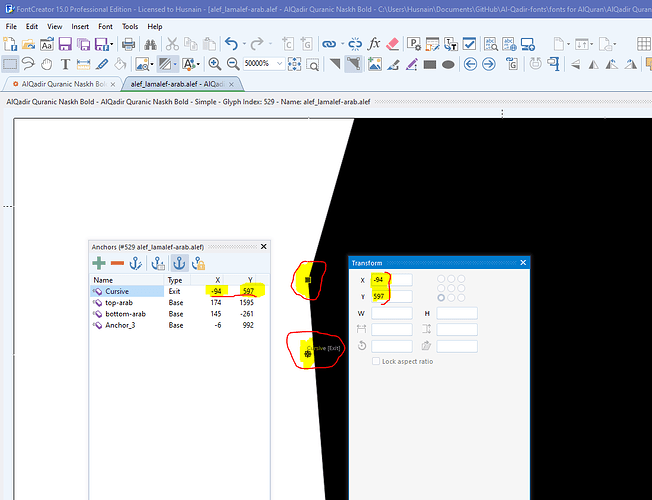Click the Add Rectangle contour icon
Viewport: 652px width, 500px height.
(430, 64)
